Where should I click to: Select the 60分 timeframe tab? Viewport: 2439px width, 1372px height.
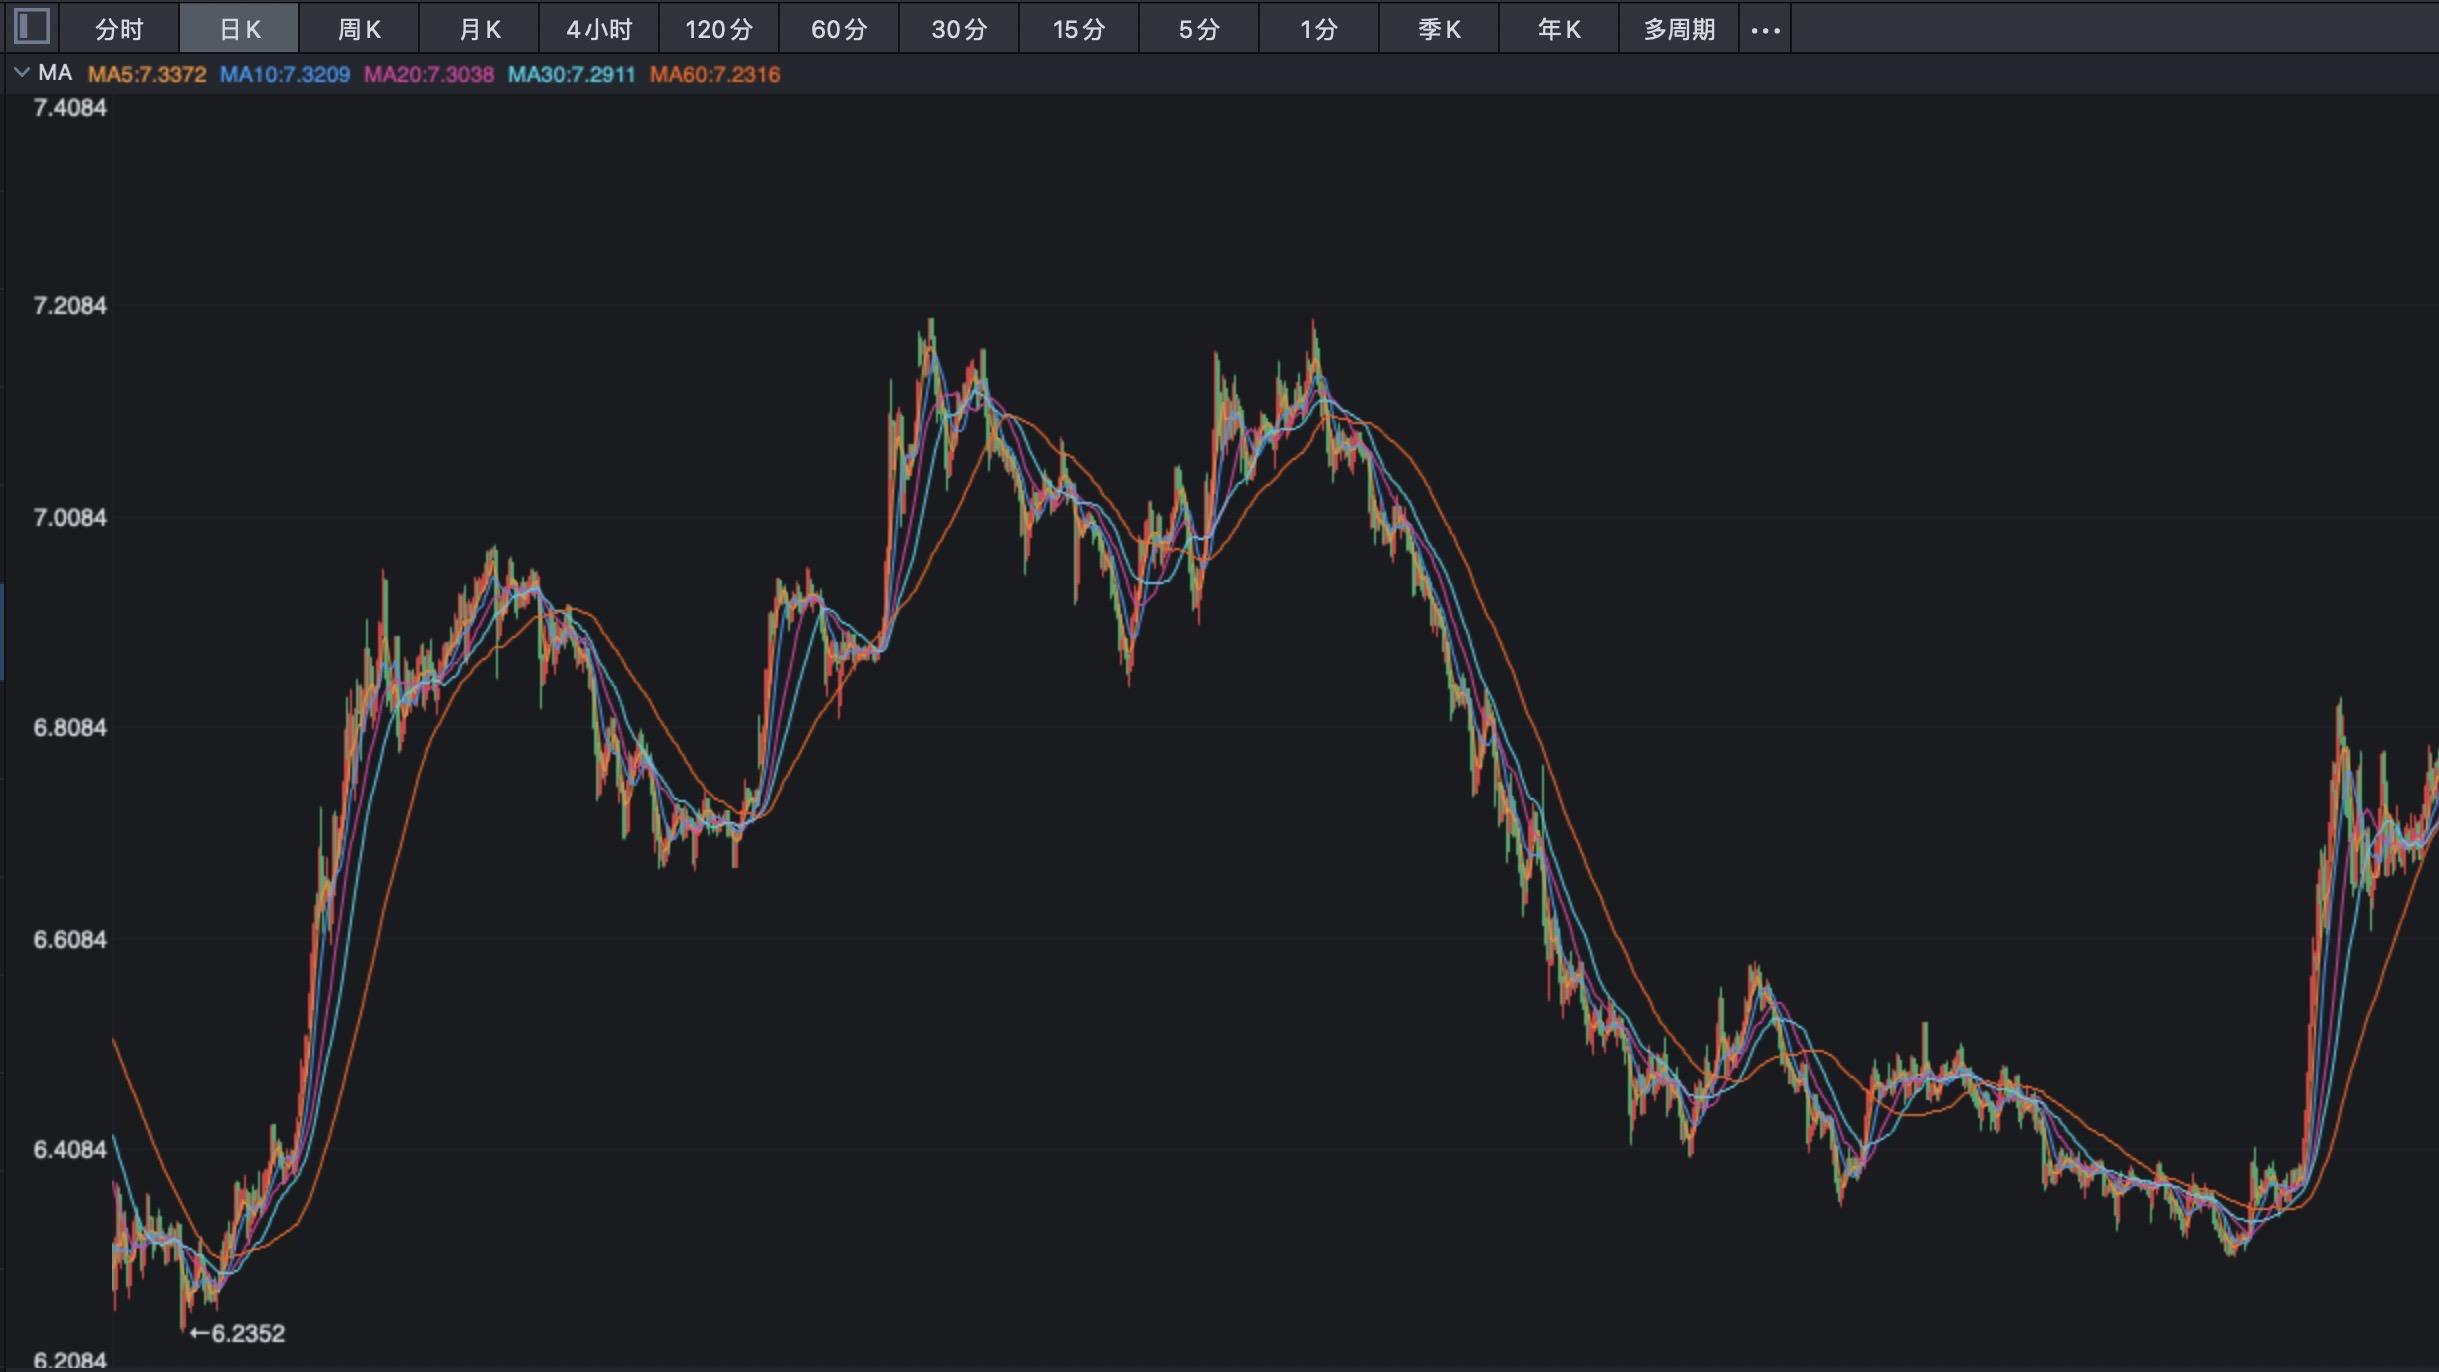(x=839, y=29)
